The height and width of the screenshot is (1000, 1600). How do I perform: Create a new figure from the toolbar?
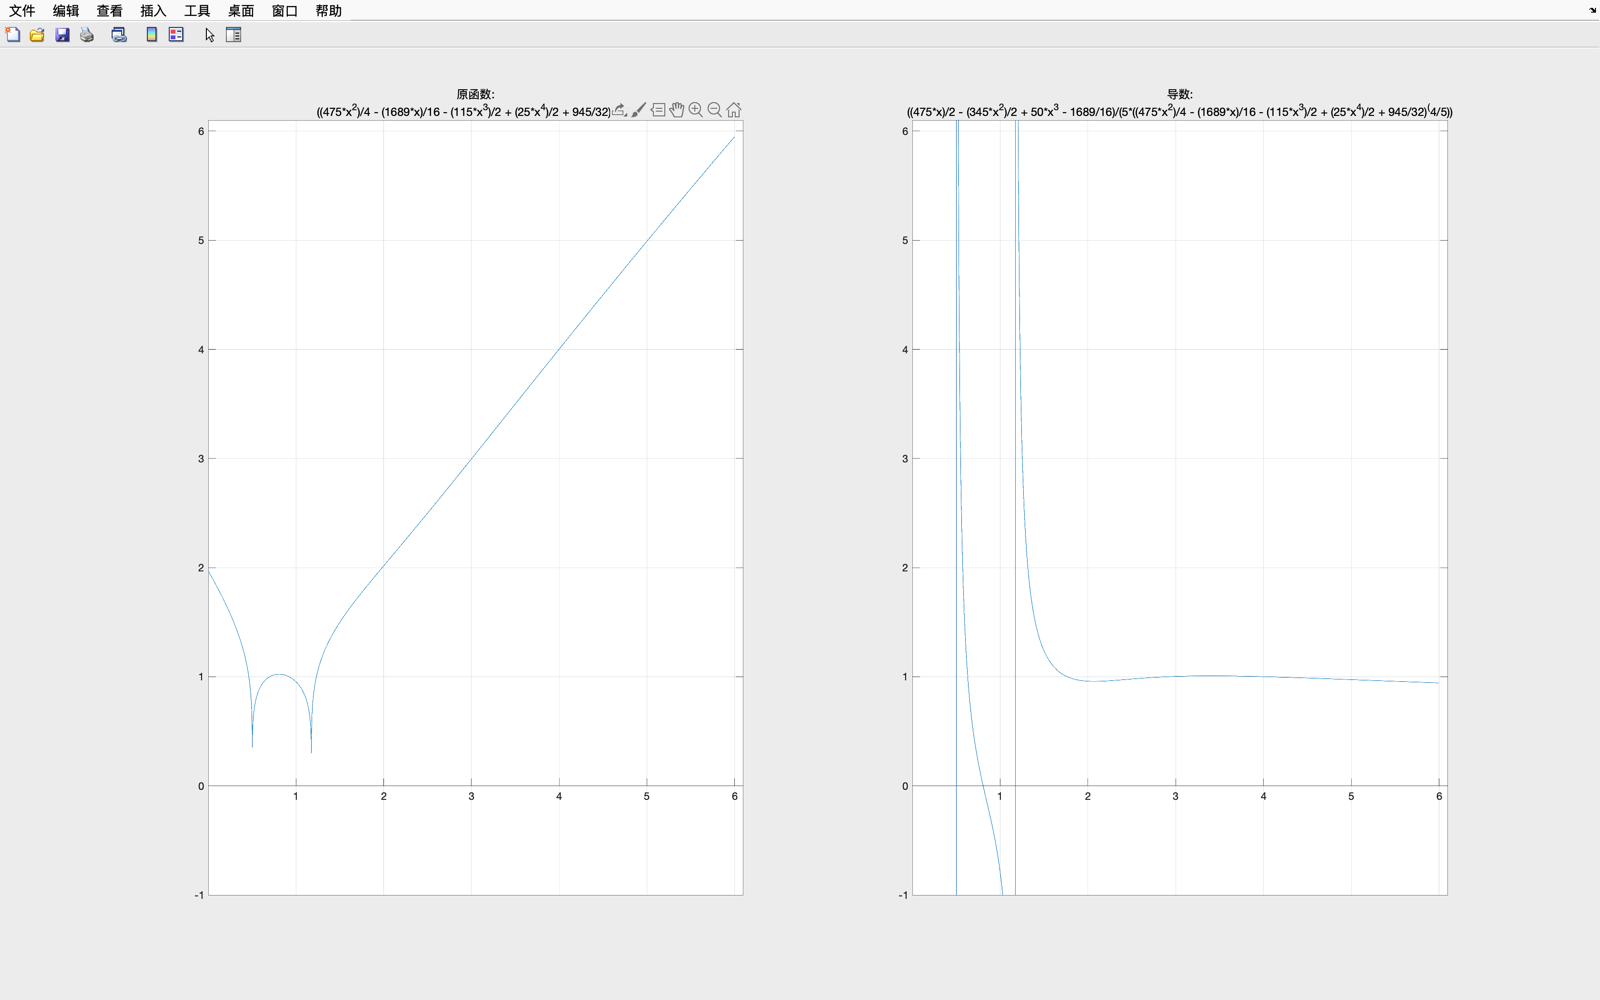[13, 35]
